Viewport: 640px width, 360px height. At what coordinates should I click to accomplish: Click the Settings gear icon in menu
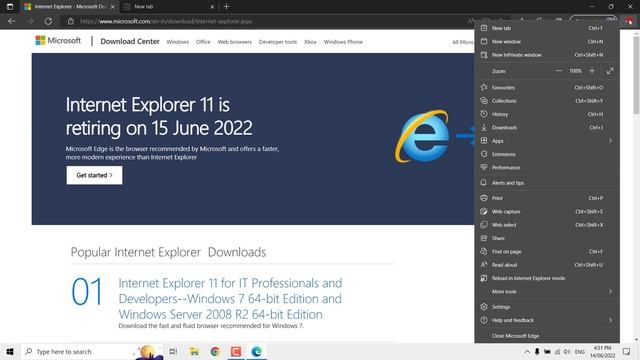tap(484, 307)
